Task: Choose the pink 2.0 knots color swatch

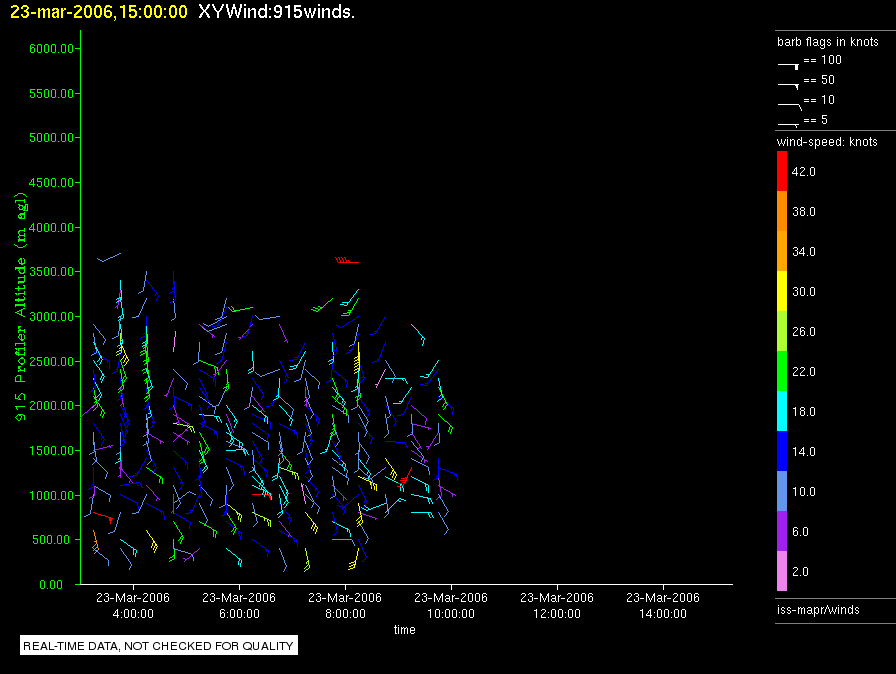Action: point(782,571)
